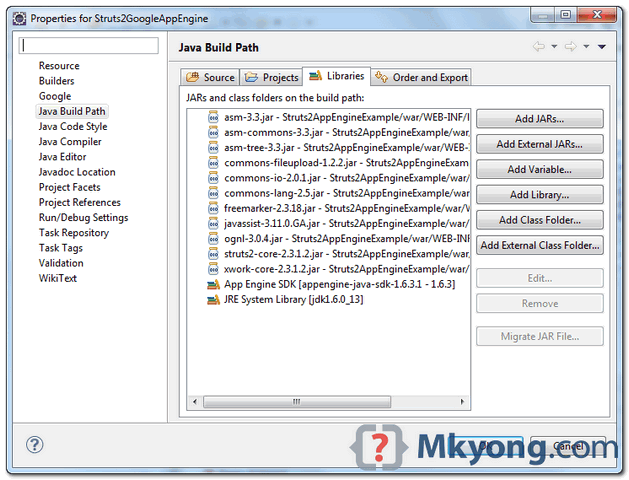The height and width of the screenshot is (480, 629).
Task: Select Java Editor in the tree
Action: (x=63, y=157)
